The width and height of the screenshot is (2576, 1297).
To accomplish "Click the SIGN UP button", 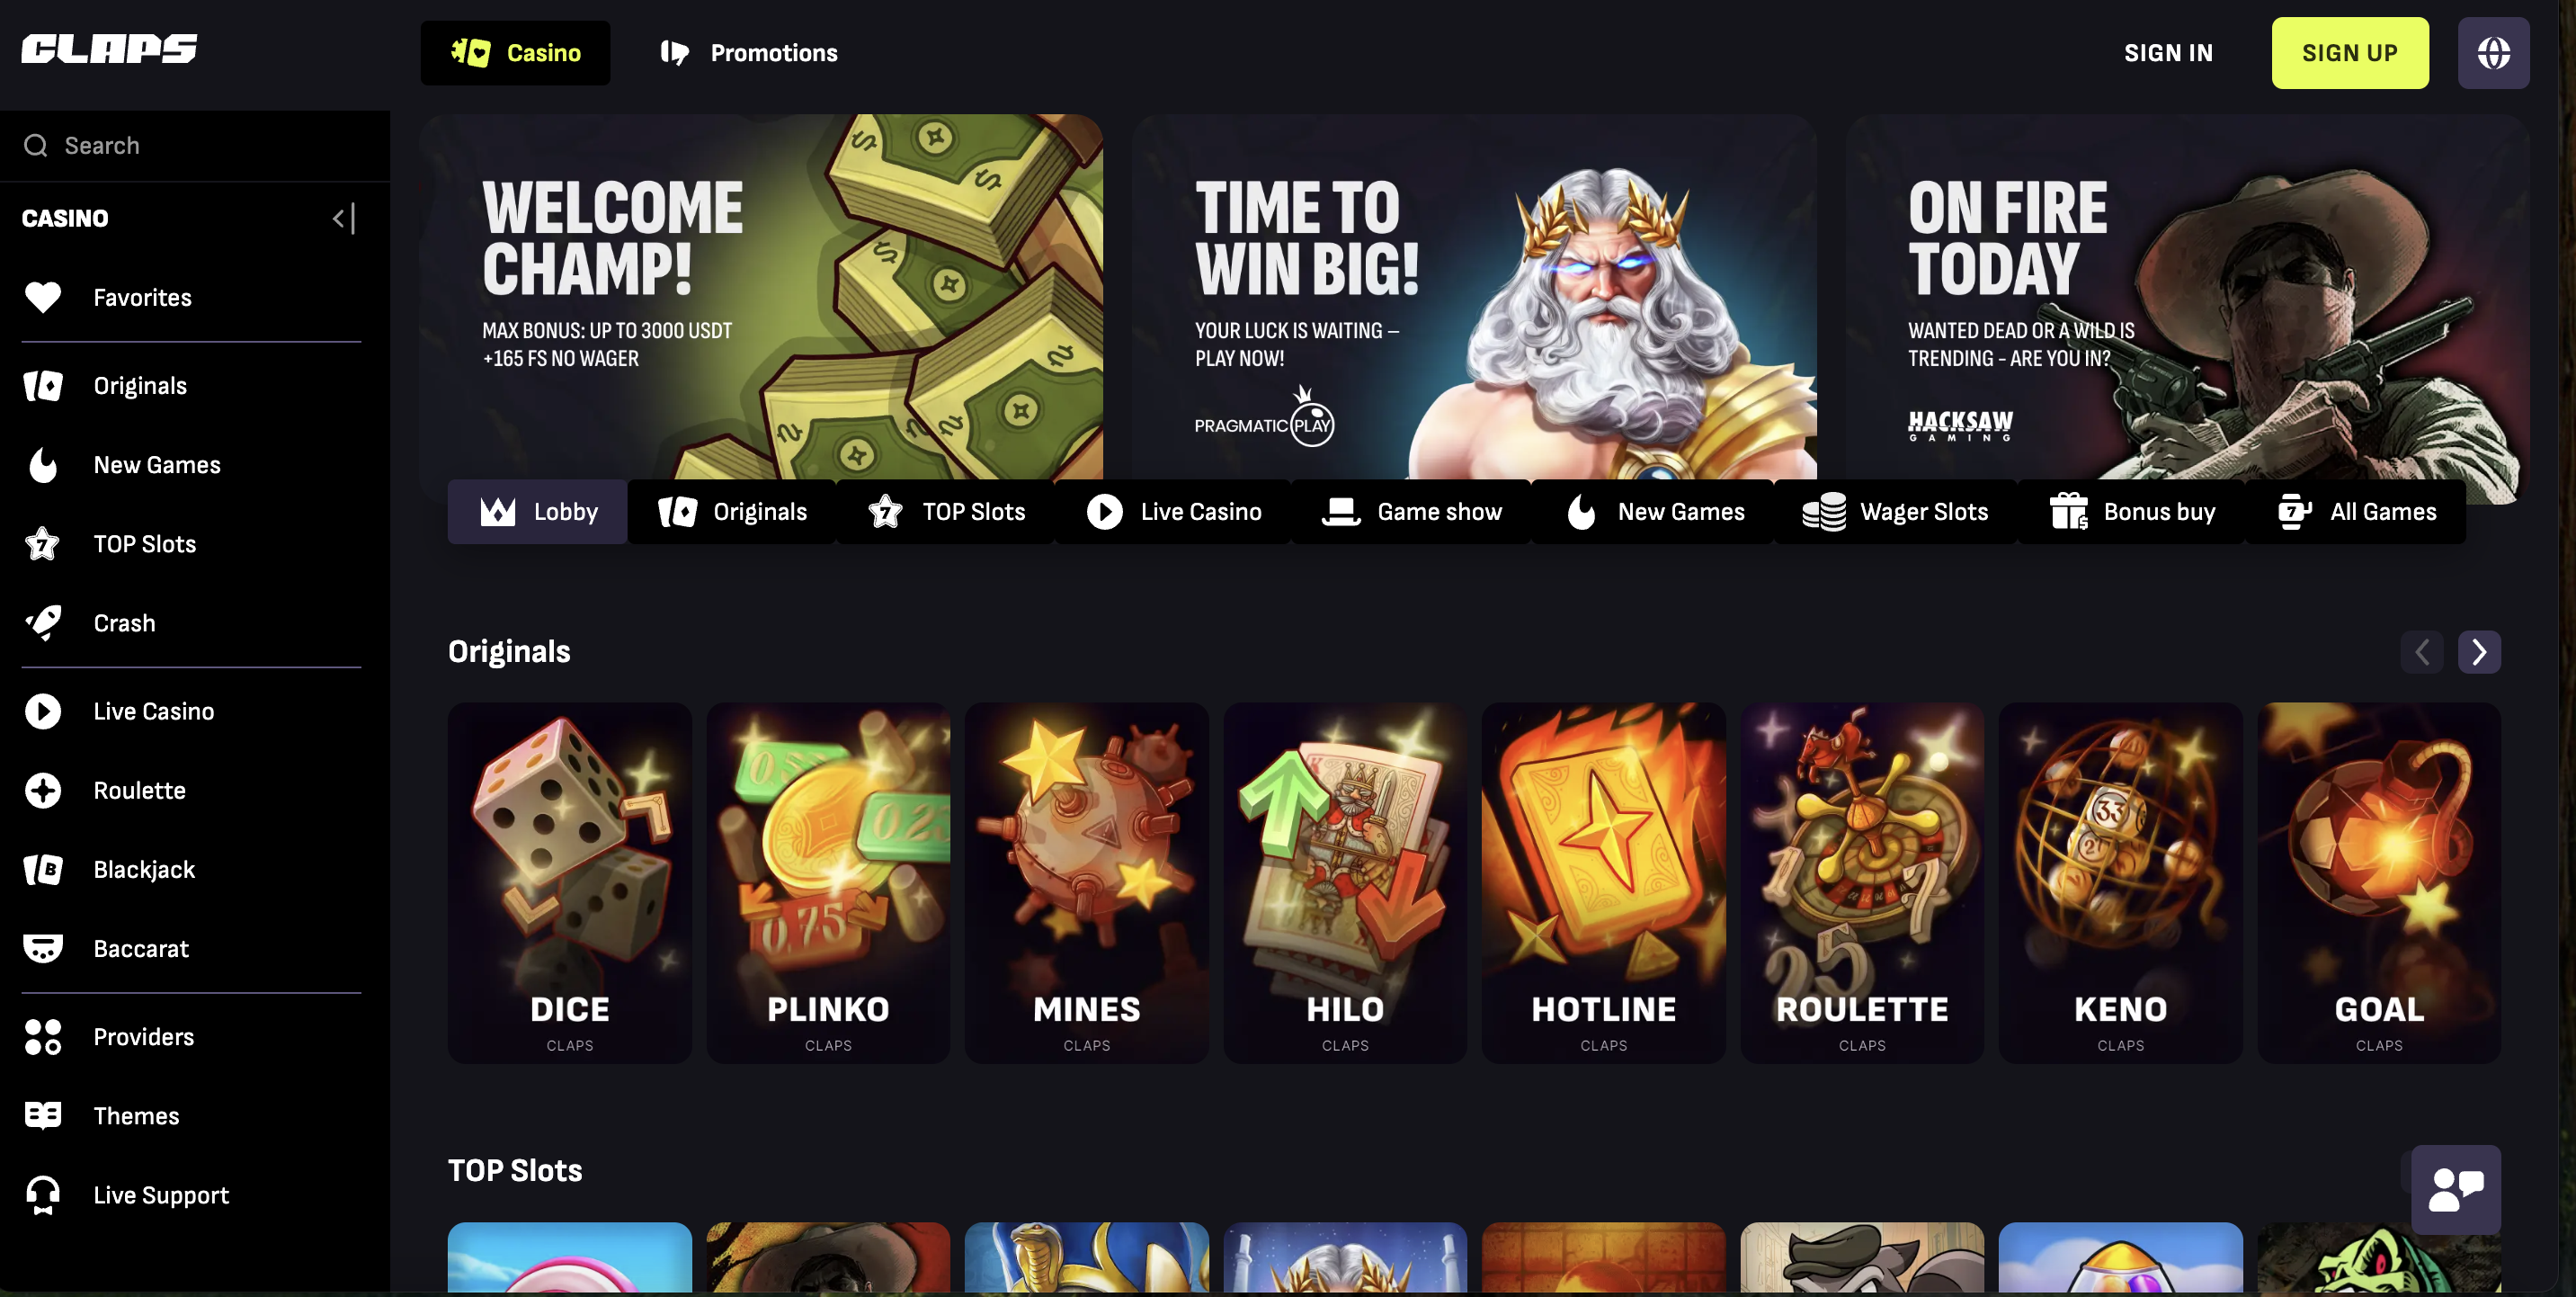I will point(2350,53).
